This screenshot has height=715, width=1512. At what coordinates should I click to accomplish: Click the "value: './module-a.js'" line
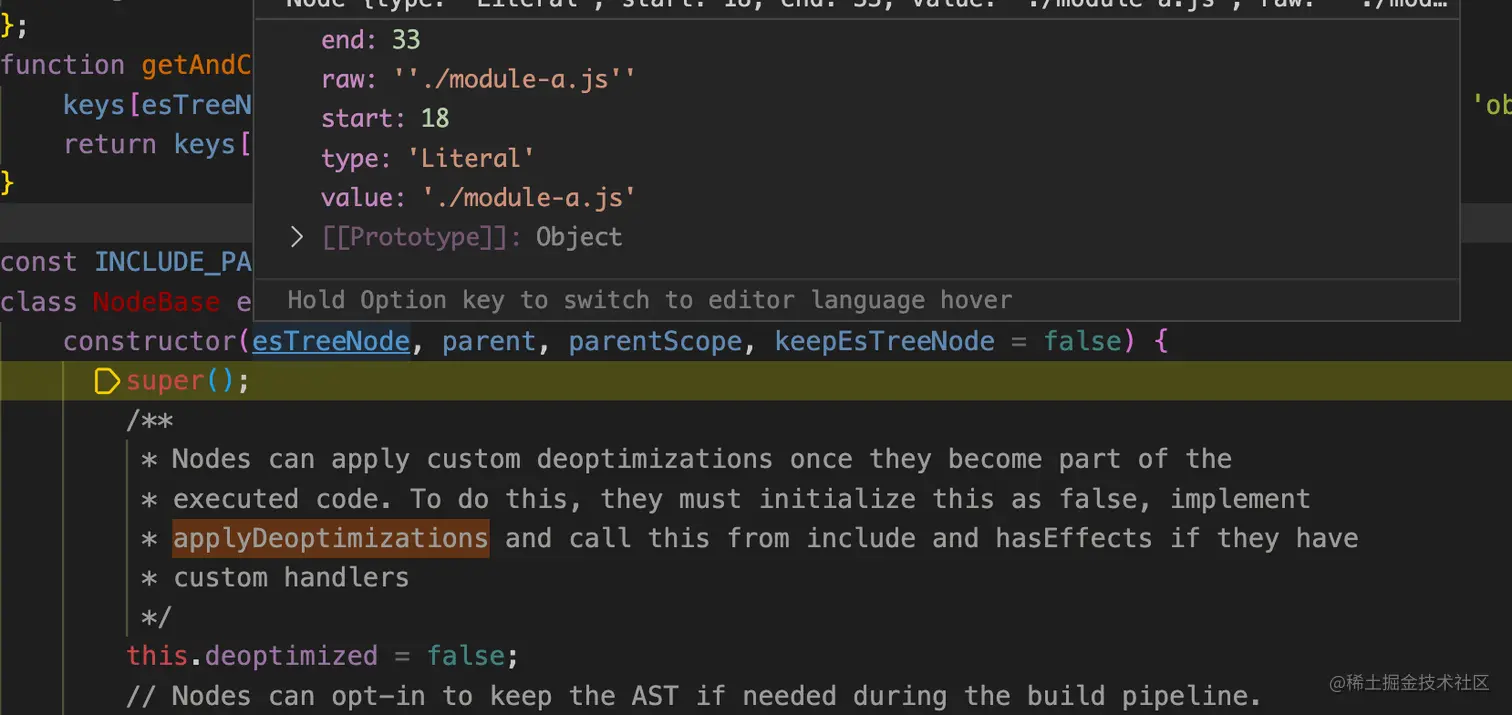pyautogui.click(x=478, y=197)
